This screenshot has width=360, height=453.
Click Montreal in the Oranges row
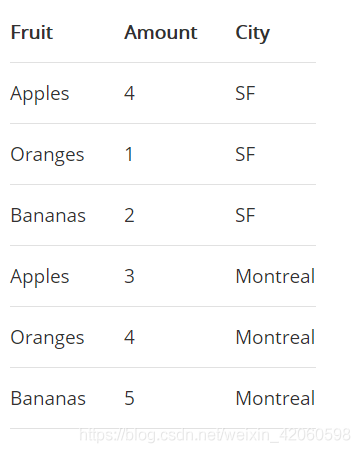[275, 337]
